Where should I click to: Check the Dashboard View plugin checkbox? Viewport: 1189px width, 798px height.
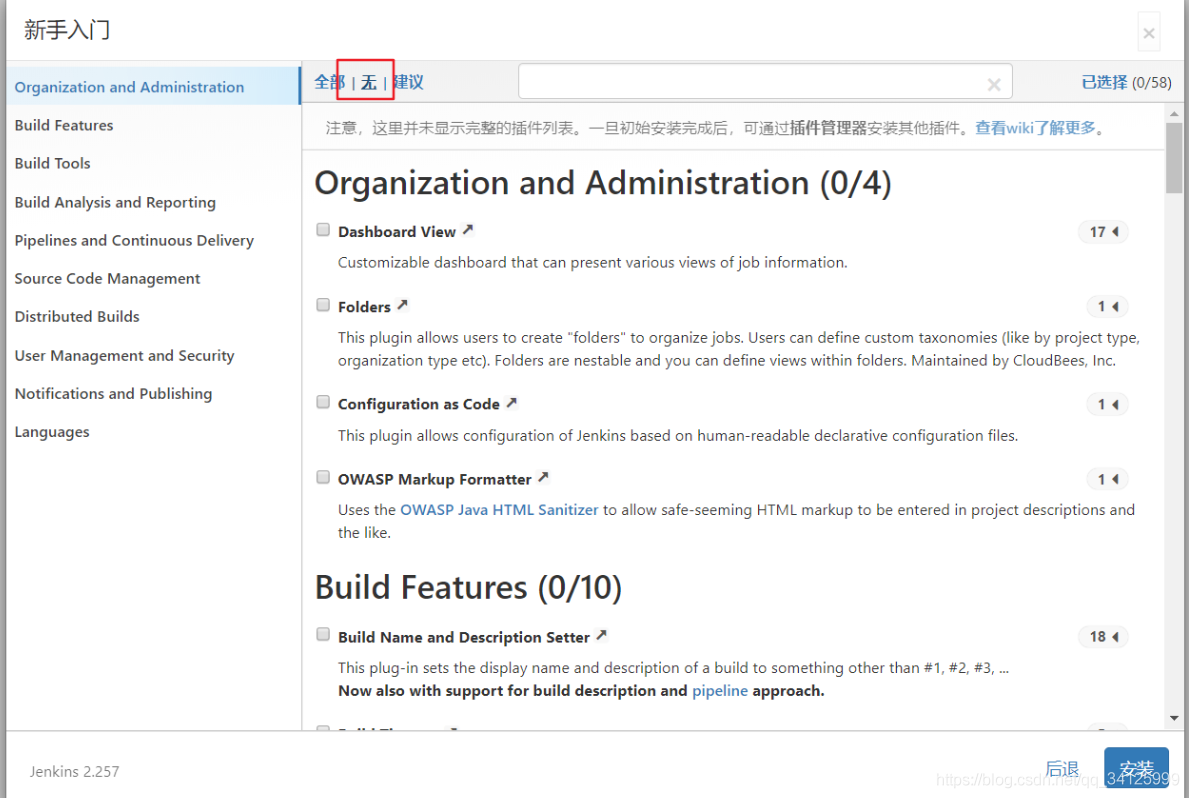[x=323, y=230]
